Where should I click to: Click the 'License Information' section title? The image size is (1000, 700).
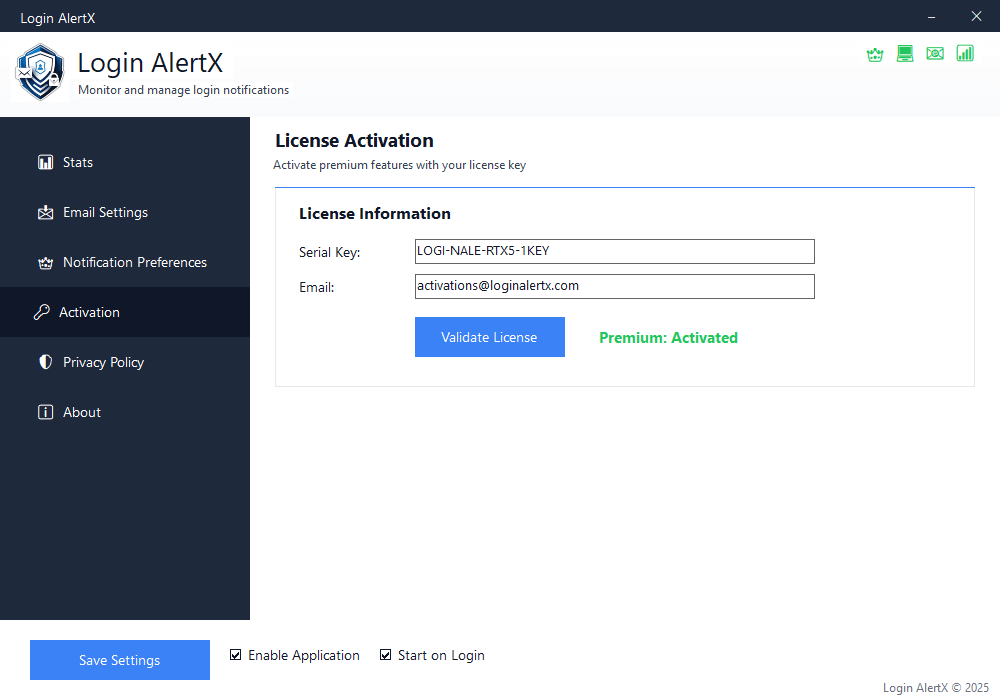click(x=374, y=214)
